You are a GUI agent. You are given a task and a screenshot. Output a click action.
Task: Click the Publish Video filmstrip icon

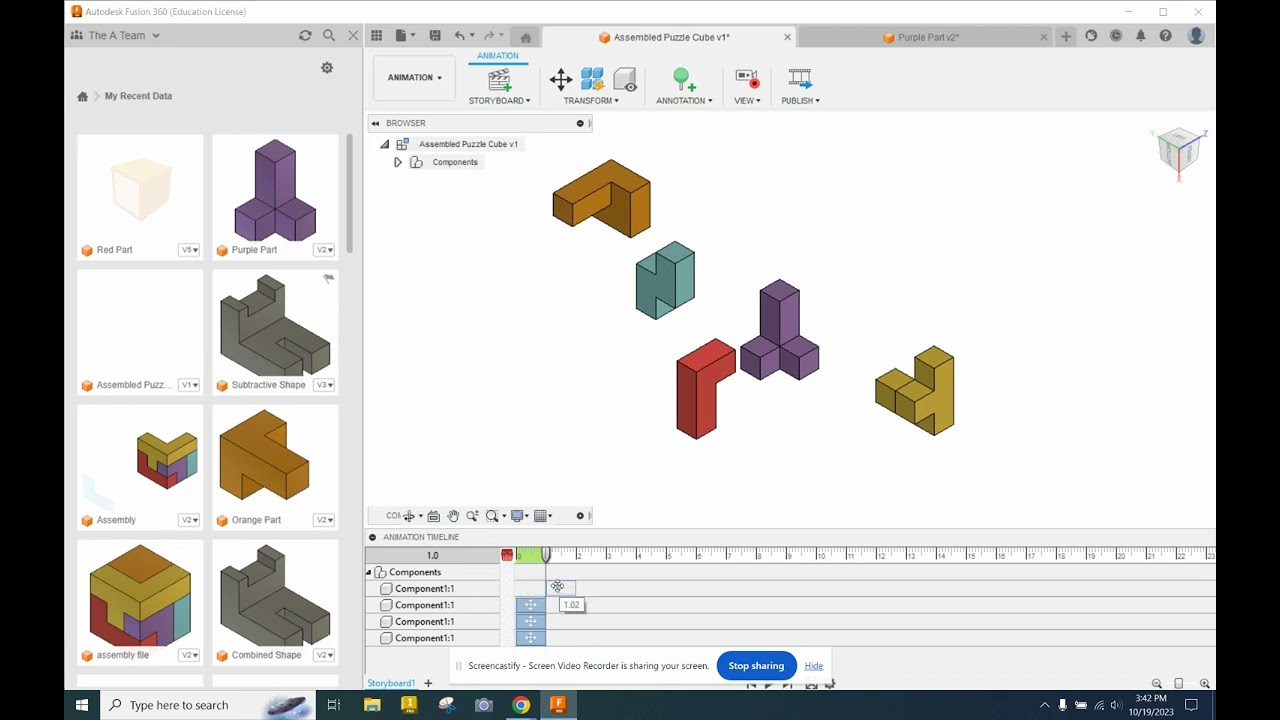pos(800,79)
